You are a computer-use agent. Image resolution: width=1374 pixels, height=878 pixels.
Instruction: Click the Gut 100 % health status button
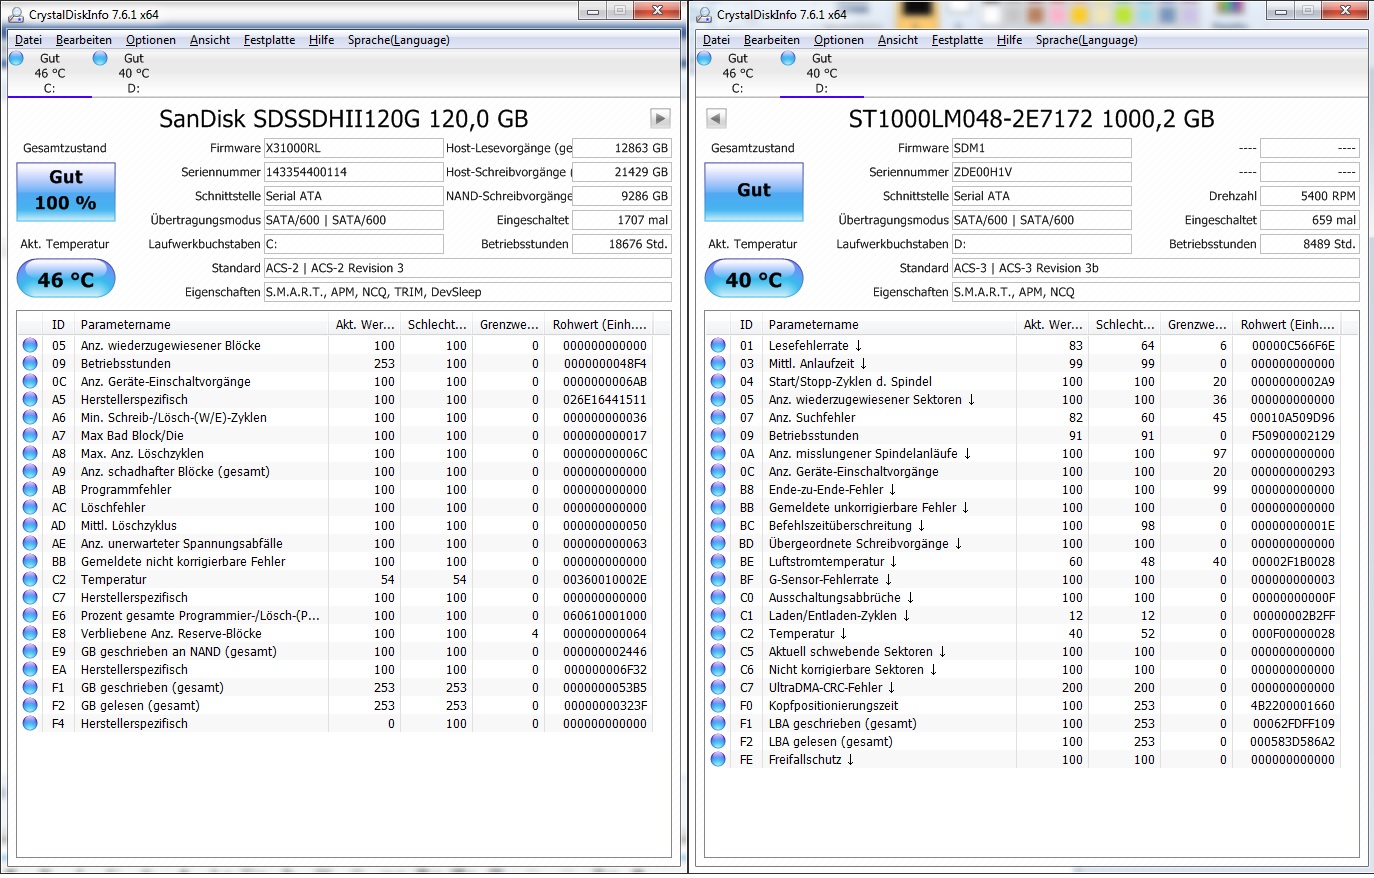click(x=66, y=190)
